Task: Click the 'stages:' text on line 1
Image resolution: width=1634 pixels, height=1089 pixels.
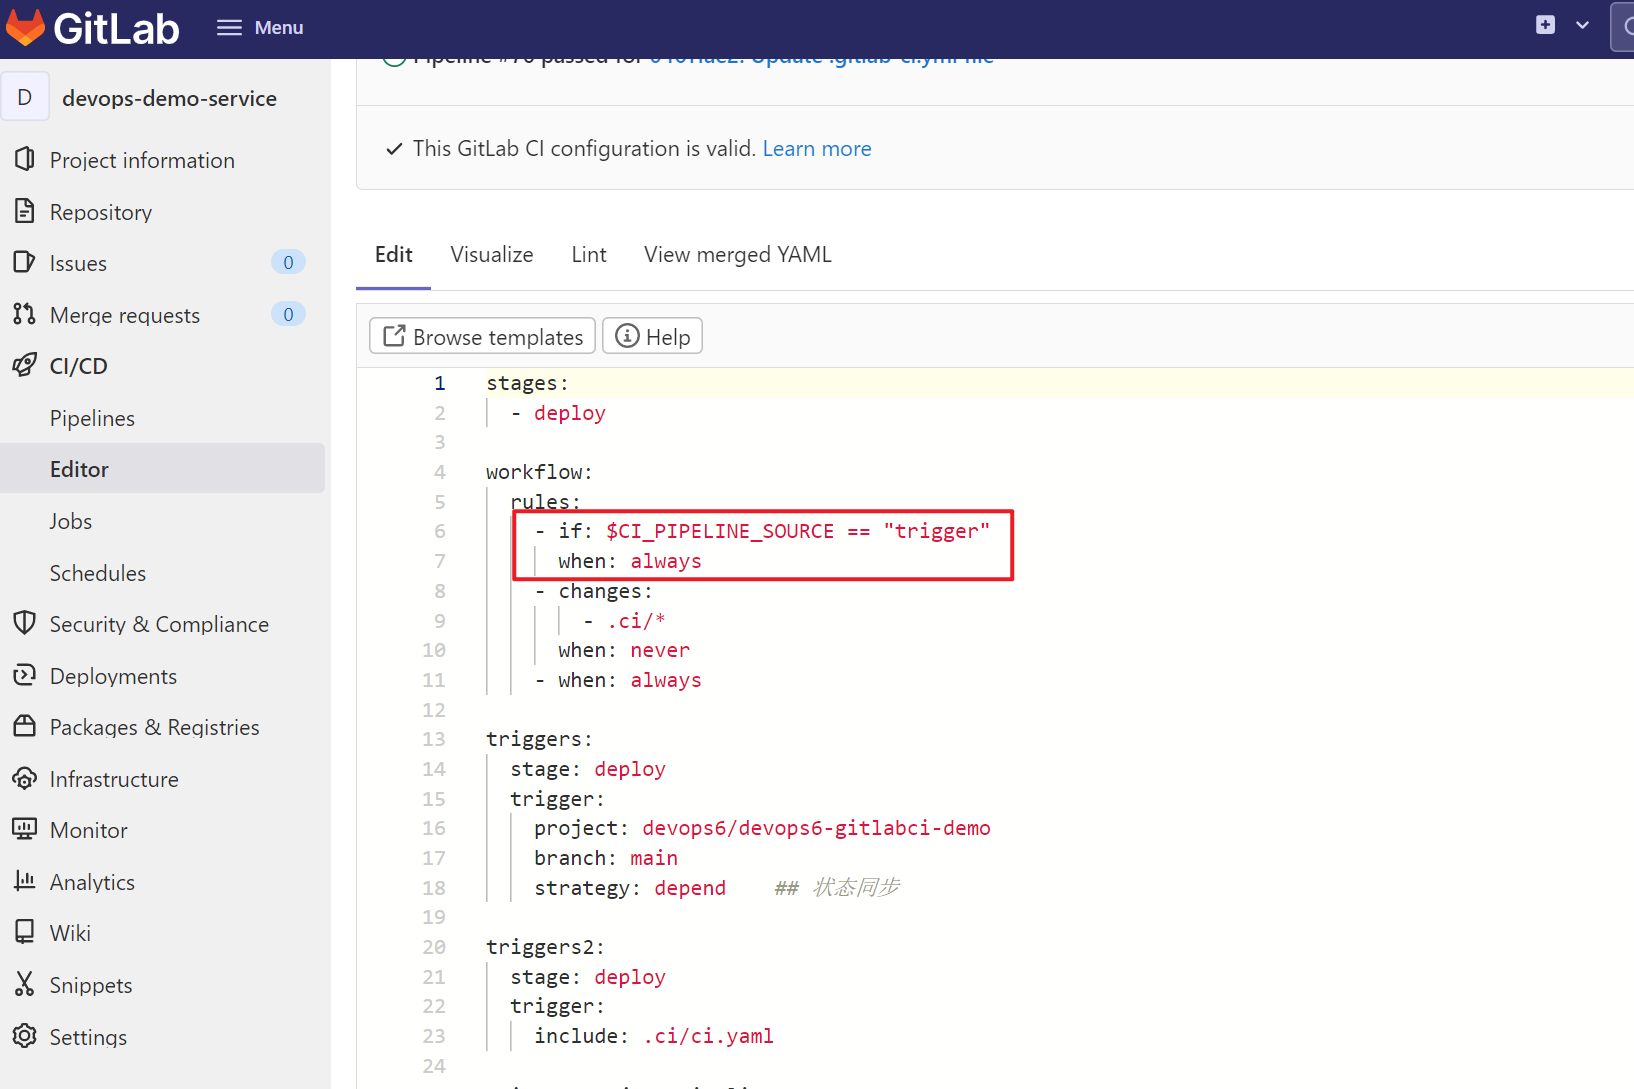Action: point(527,383)
